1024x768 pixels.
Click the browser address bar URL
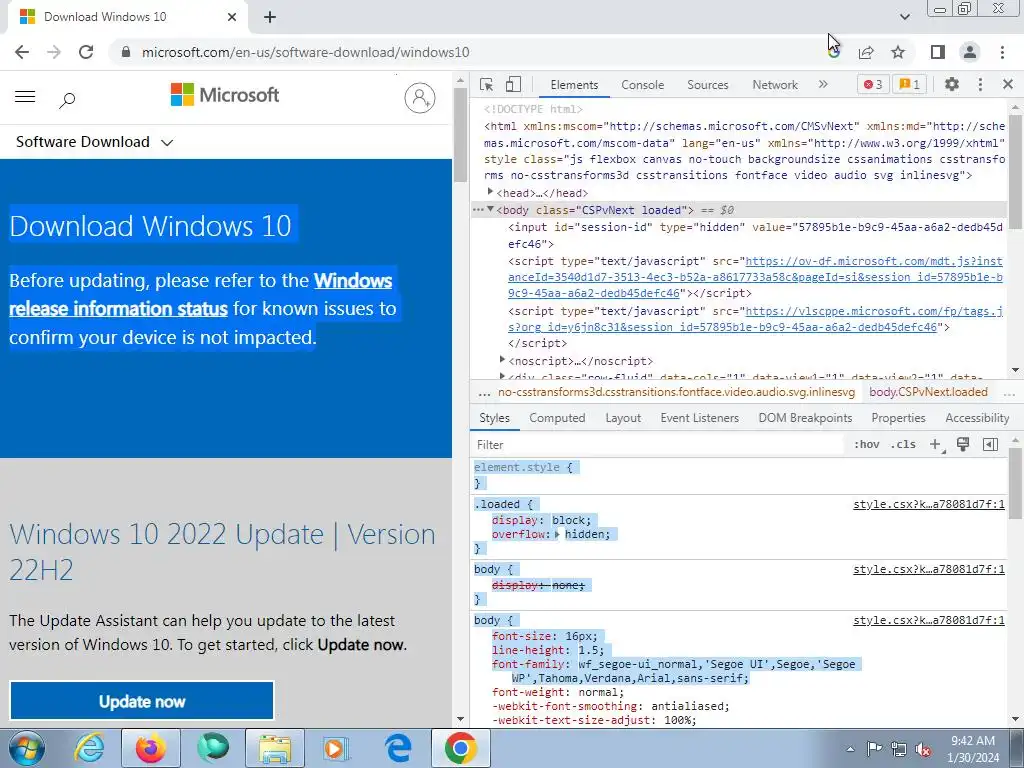(306, 52)
